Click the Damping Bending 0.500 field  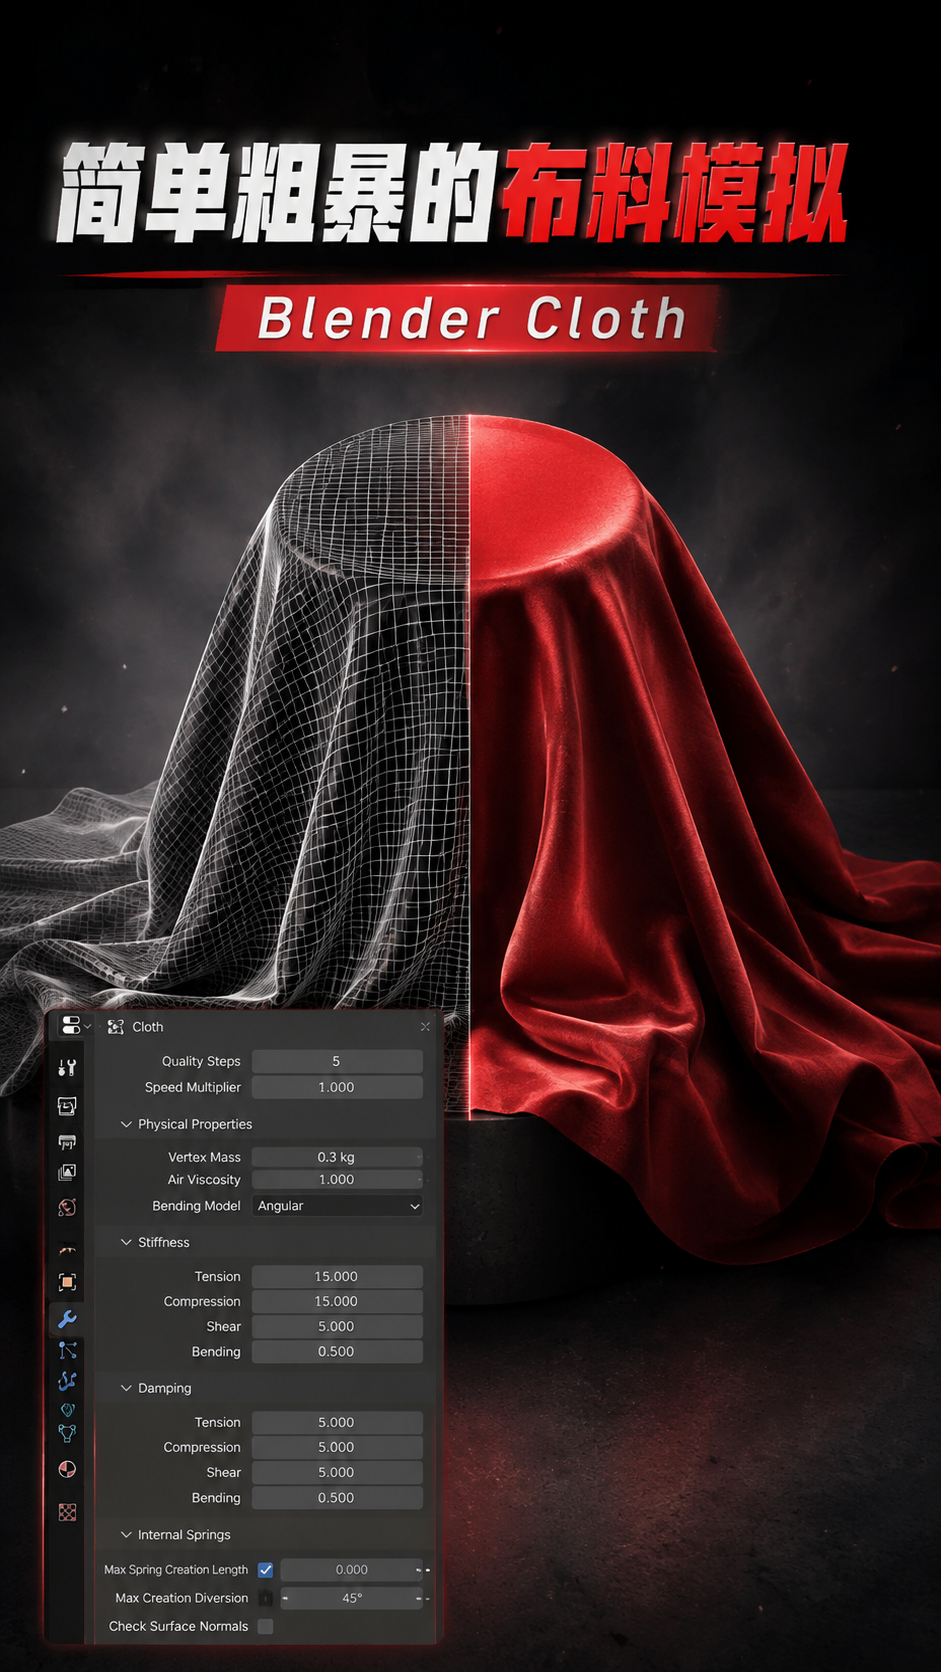click(337, 1498)
